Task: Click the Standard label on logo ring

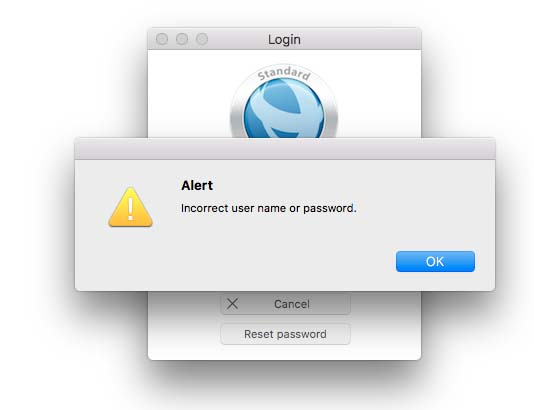Action: pos(284,74)
